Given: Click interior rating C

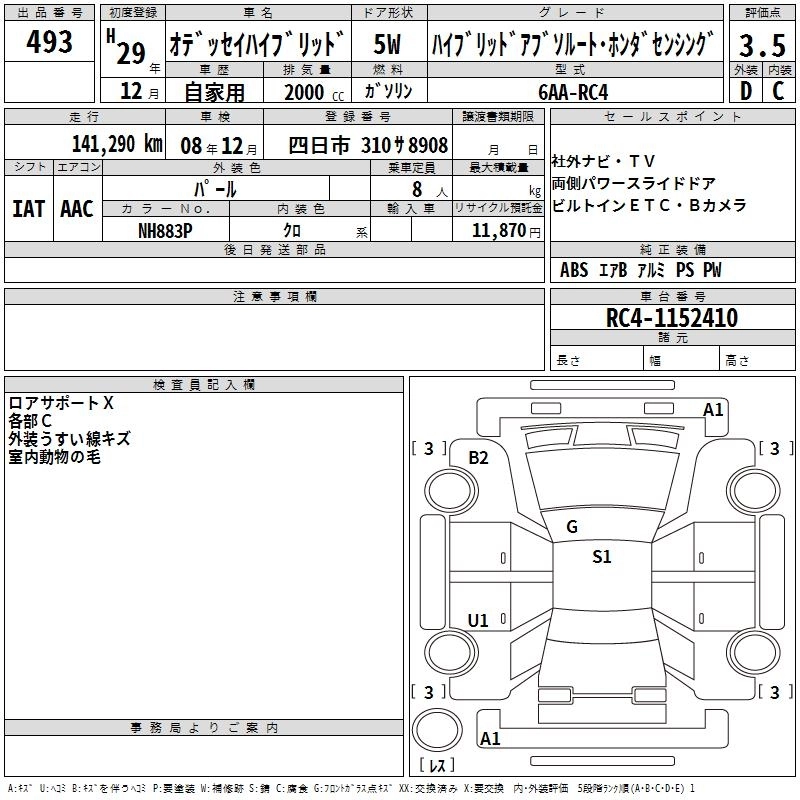Looking at the screenshot, I should tap(778, 91).
